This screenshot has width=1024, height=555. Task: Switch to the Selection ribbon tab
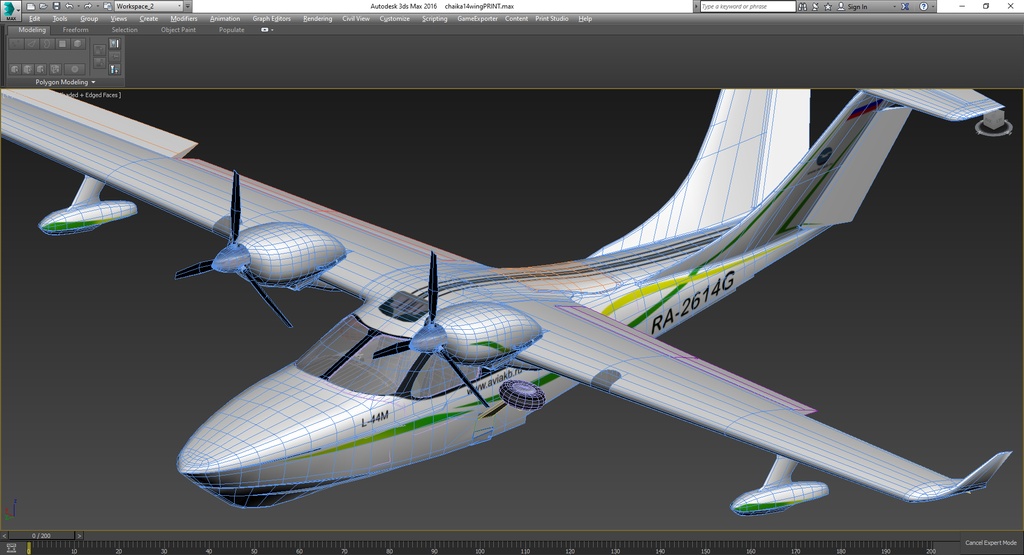coord(125,30)
